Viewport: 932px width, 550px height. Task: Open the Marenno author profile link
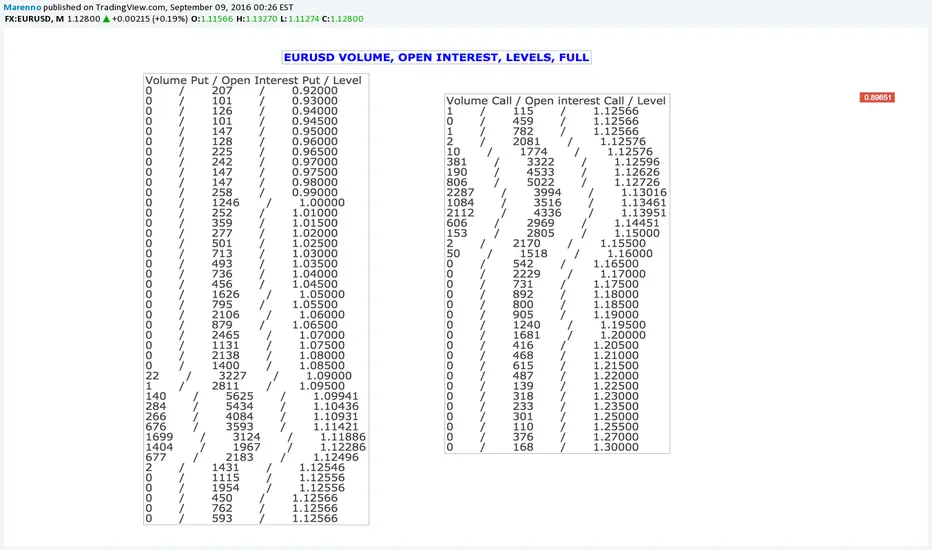pos(23,7)
